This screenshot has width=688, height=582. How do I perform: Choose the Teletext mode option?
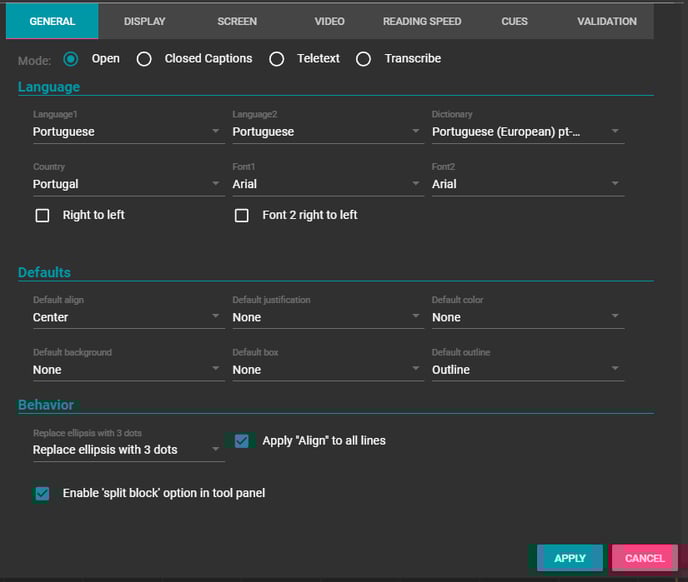277,59
